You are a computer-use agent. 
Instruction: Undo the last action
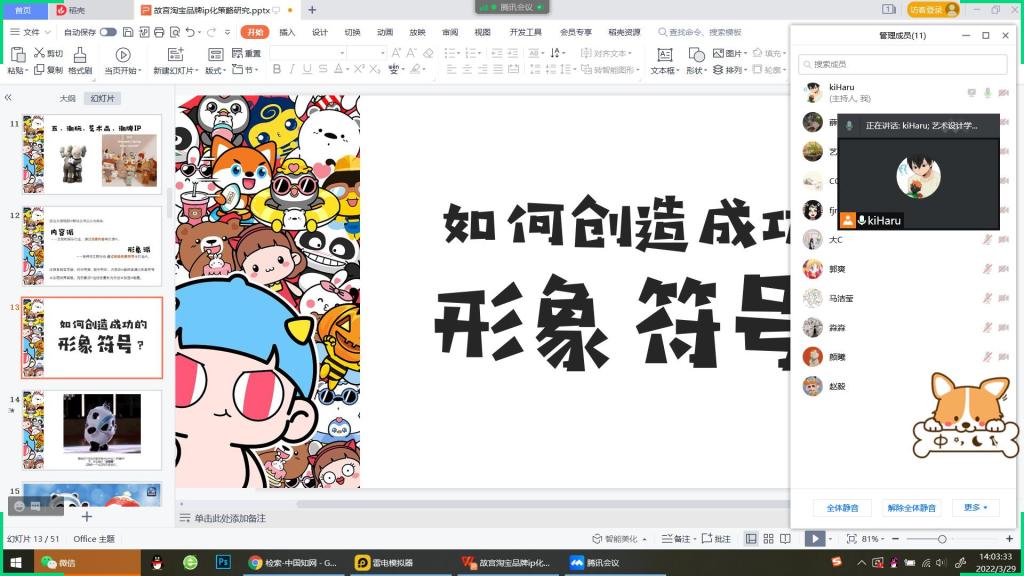(x=190, y=32)
